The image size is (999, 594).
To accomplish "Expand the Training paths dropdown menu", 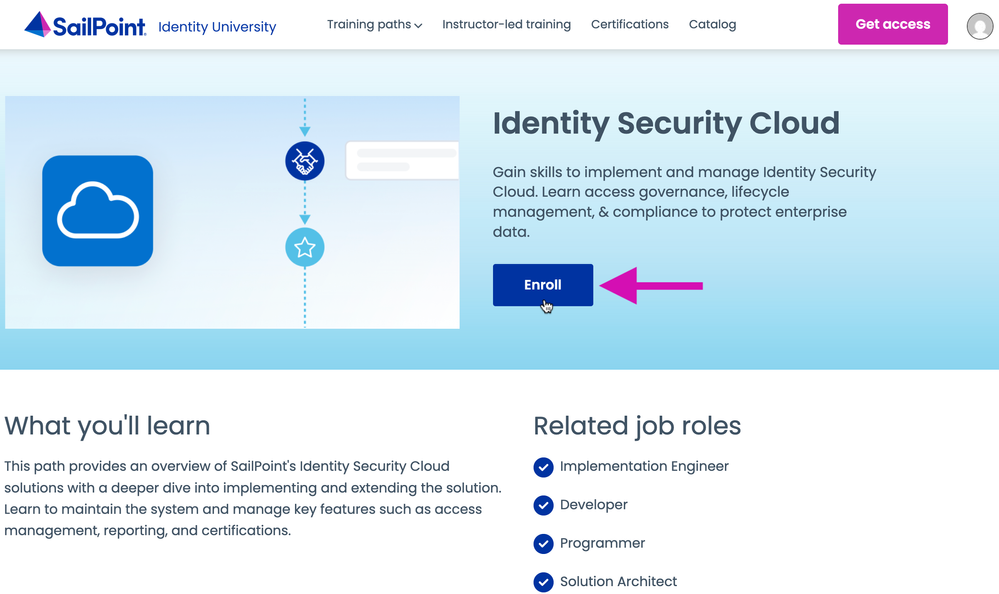I will click(374, 24).
